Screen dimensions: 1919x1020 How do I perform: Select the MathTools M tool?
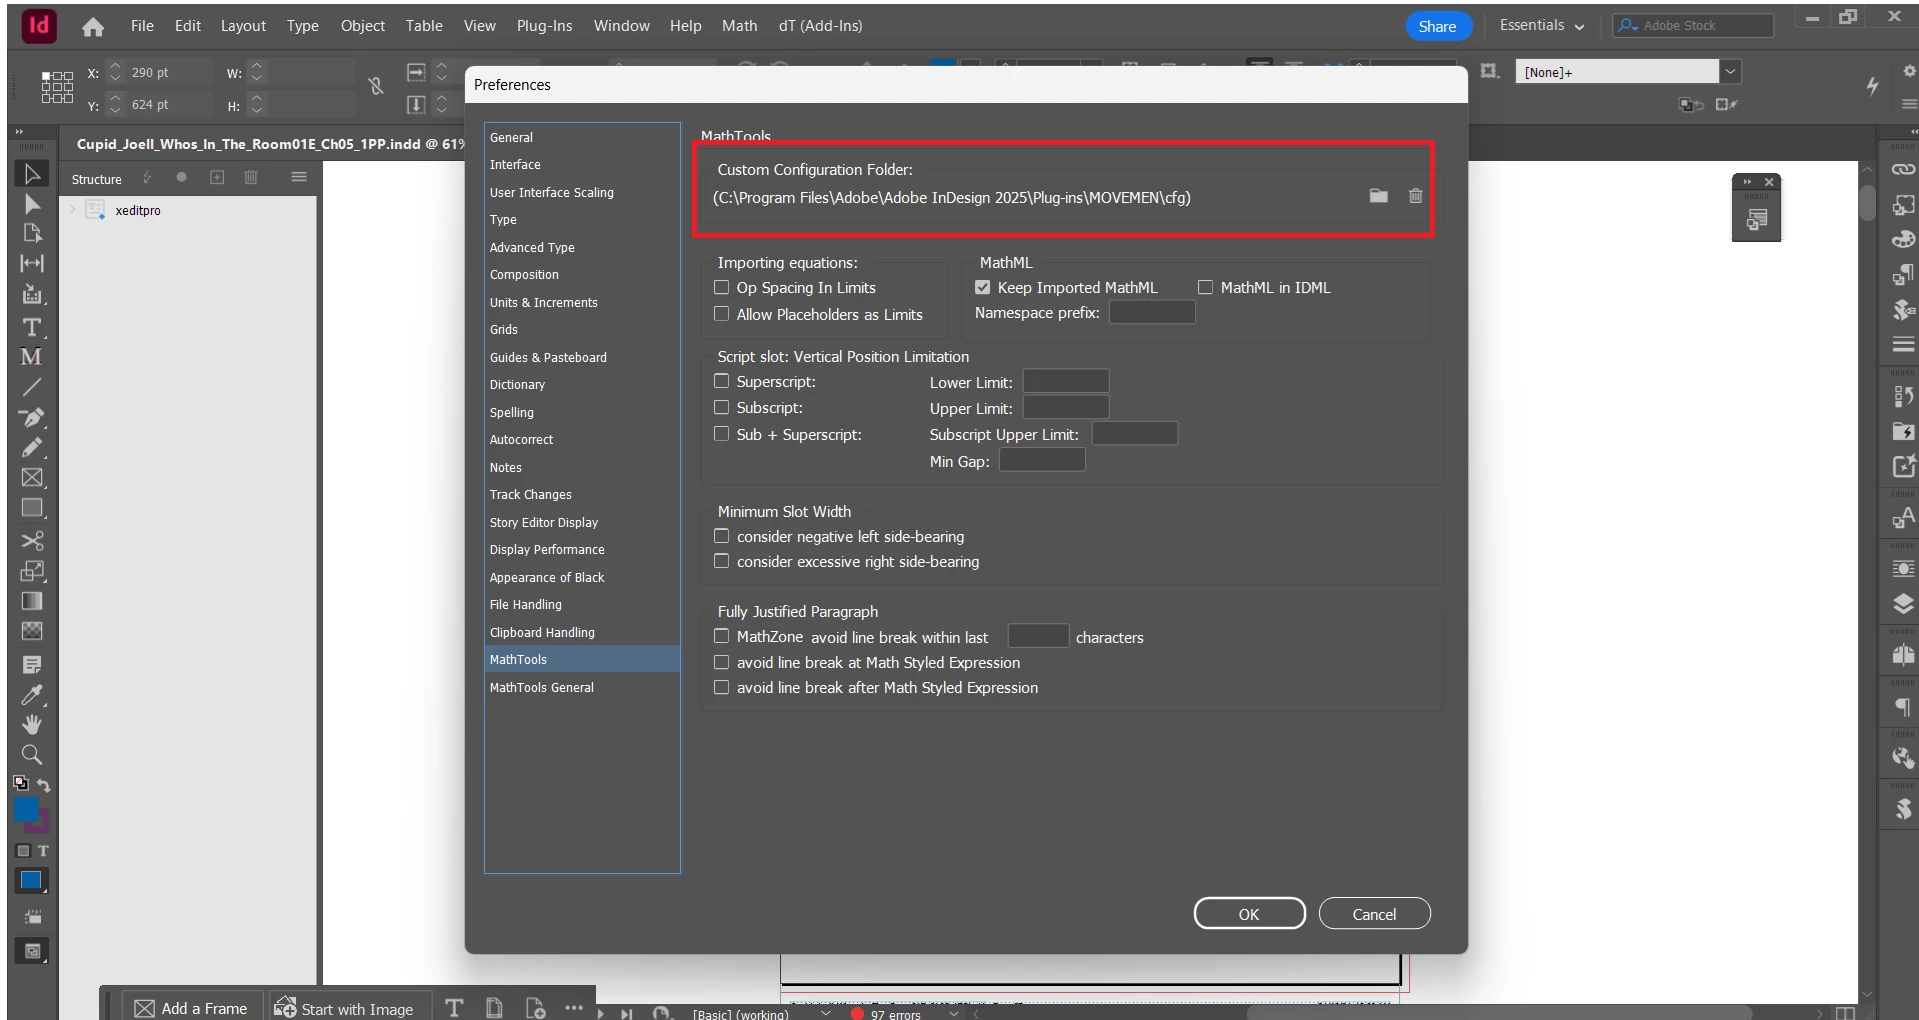coord(32,356)
